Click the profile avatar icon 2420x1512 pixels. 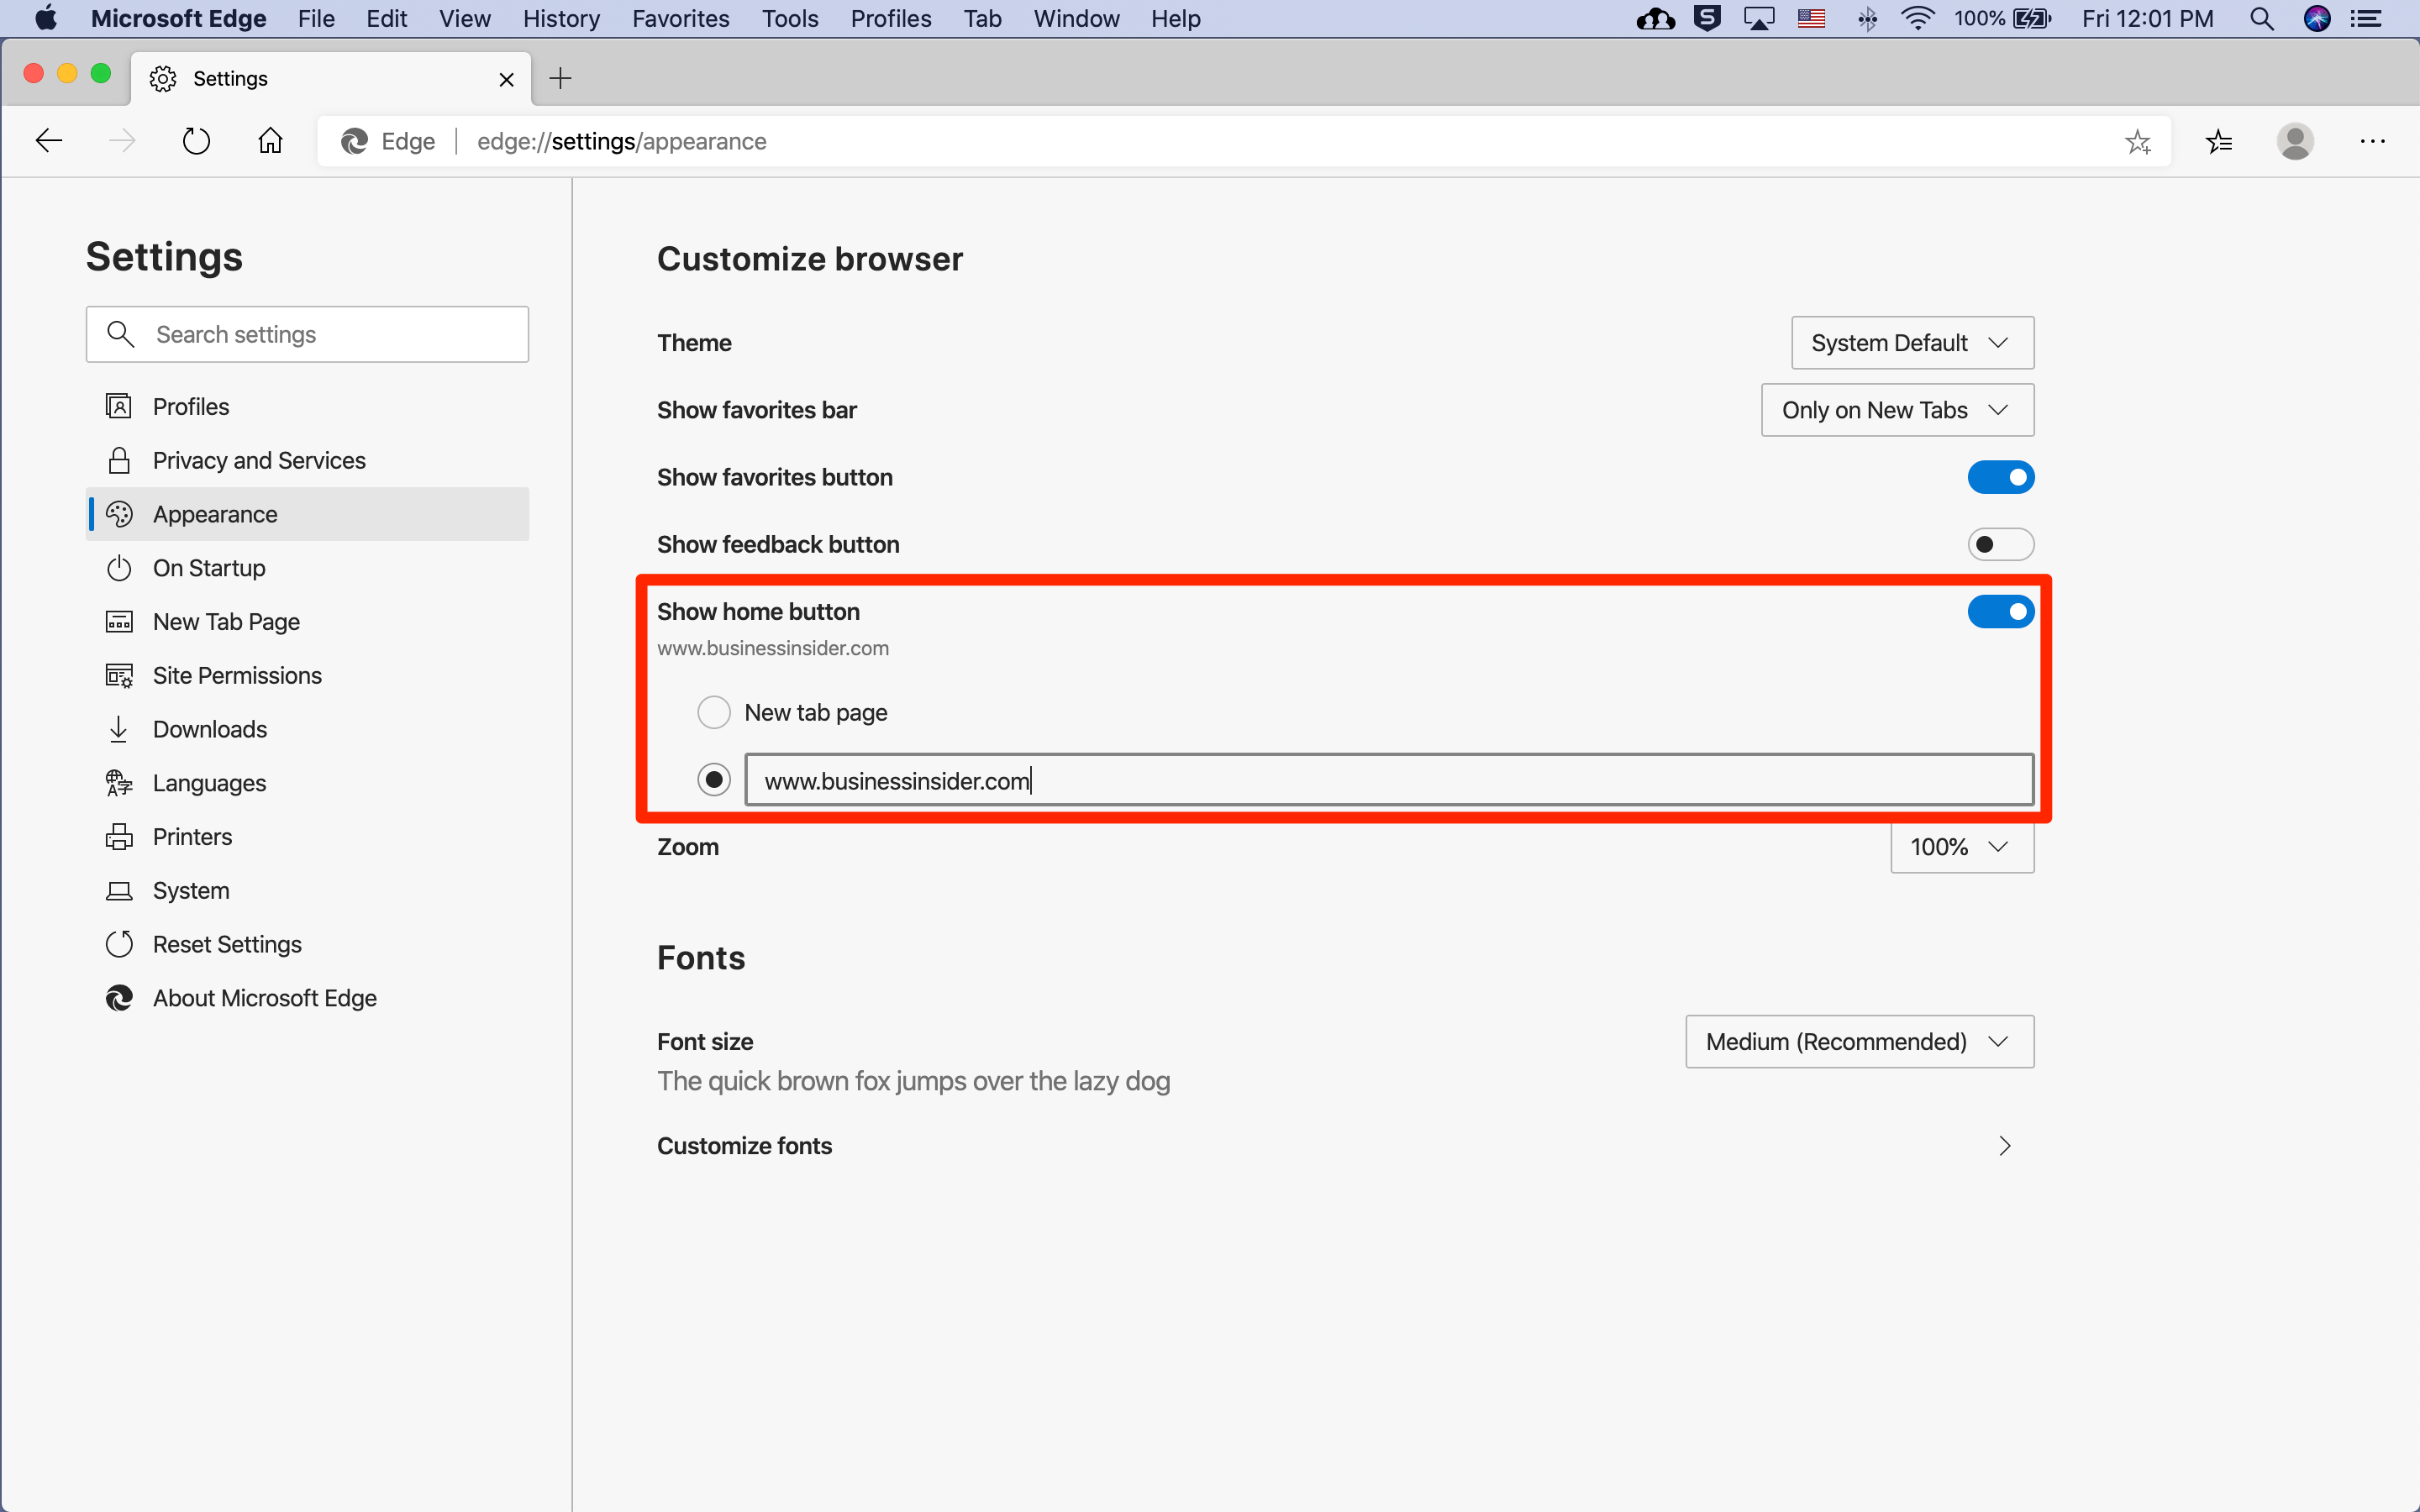tap(2294, 141)
